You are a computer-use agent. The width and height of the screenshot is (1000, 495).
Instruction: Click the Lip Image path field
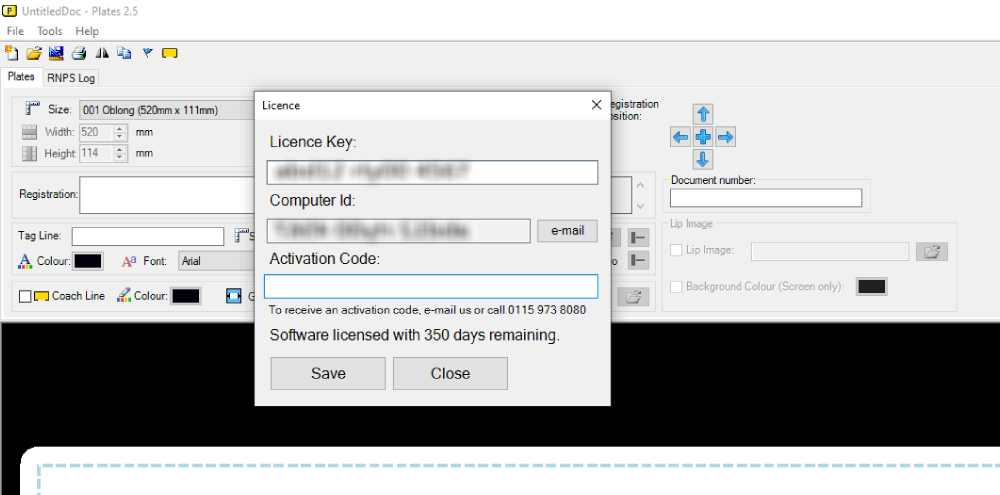(x=830, y=251)
